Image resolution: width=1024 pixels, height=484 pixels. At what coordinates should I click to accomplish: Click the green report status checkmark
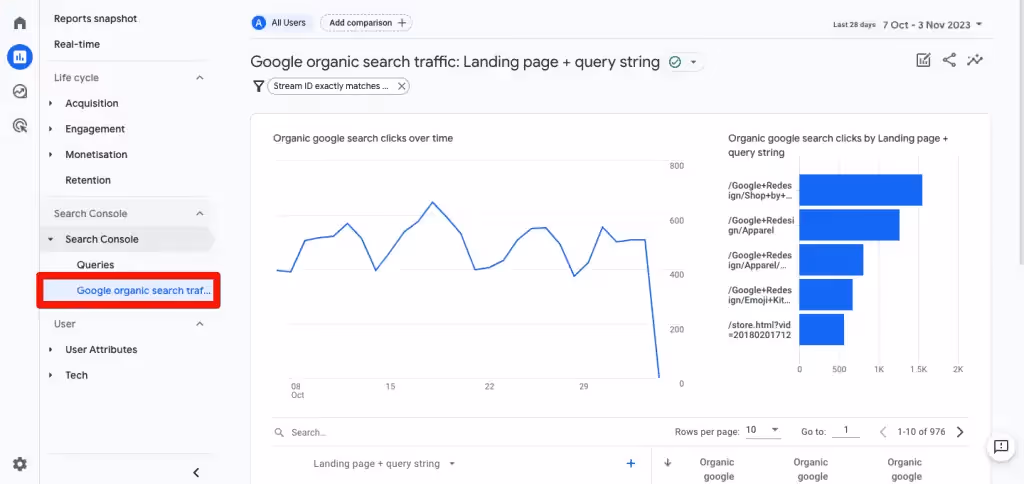coord(675,62)
